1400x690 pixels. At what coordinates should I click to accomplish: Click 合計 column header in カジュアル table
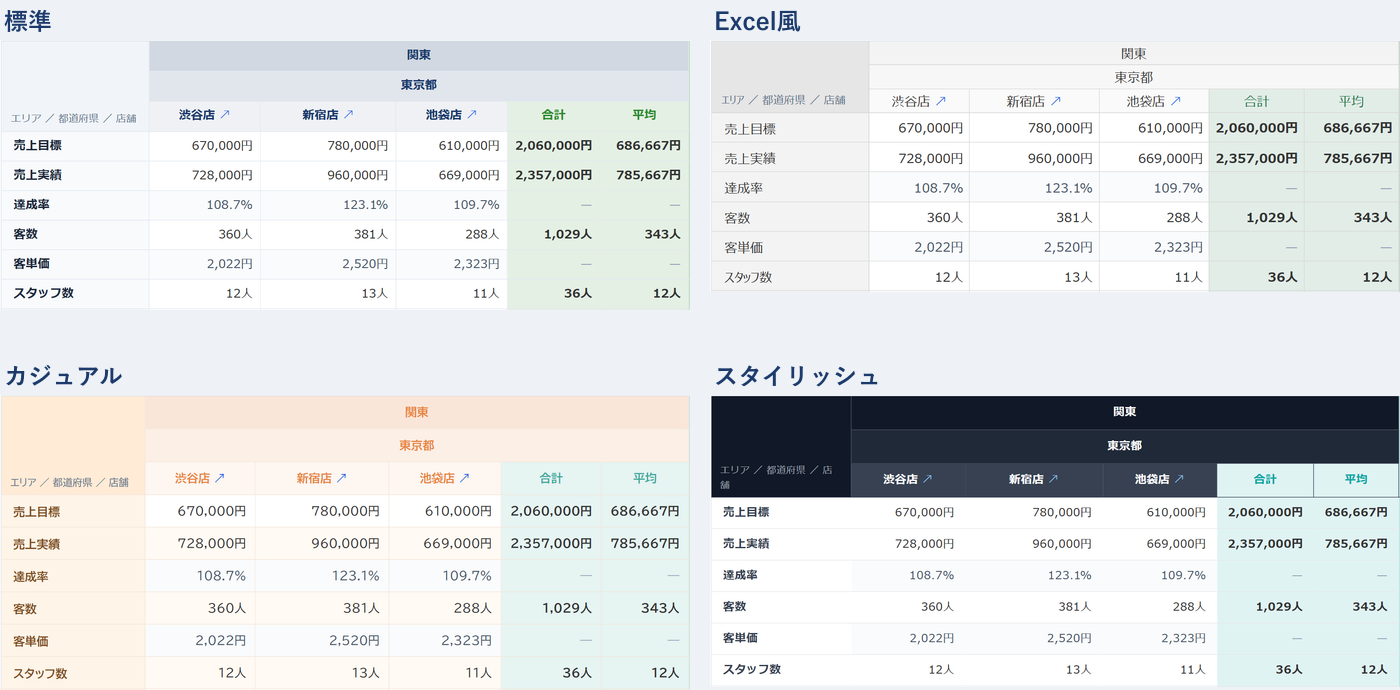551,478
